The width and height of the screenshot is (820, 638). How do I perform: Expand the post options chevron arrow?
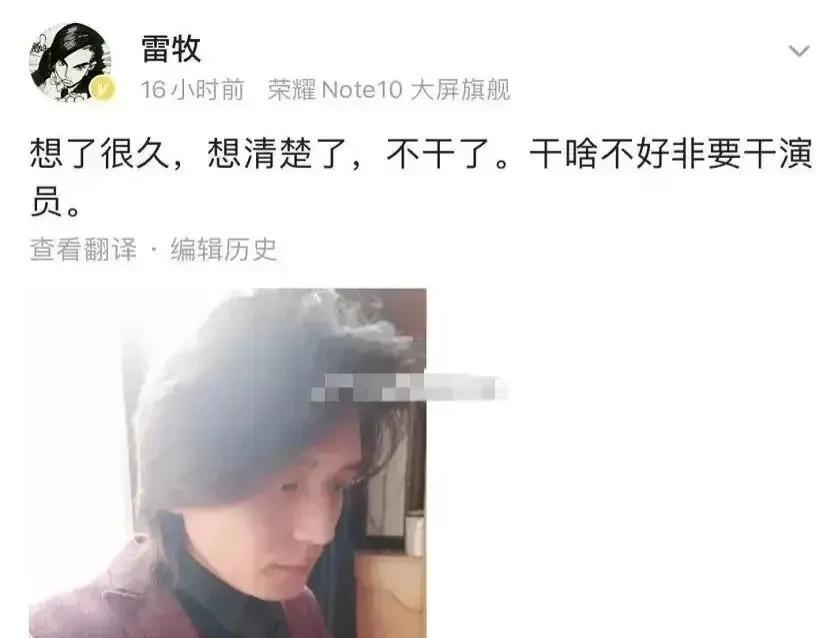pyautogui.click(x=799, y=51)
